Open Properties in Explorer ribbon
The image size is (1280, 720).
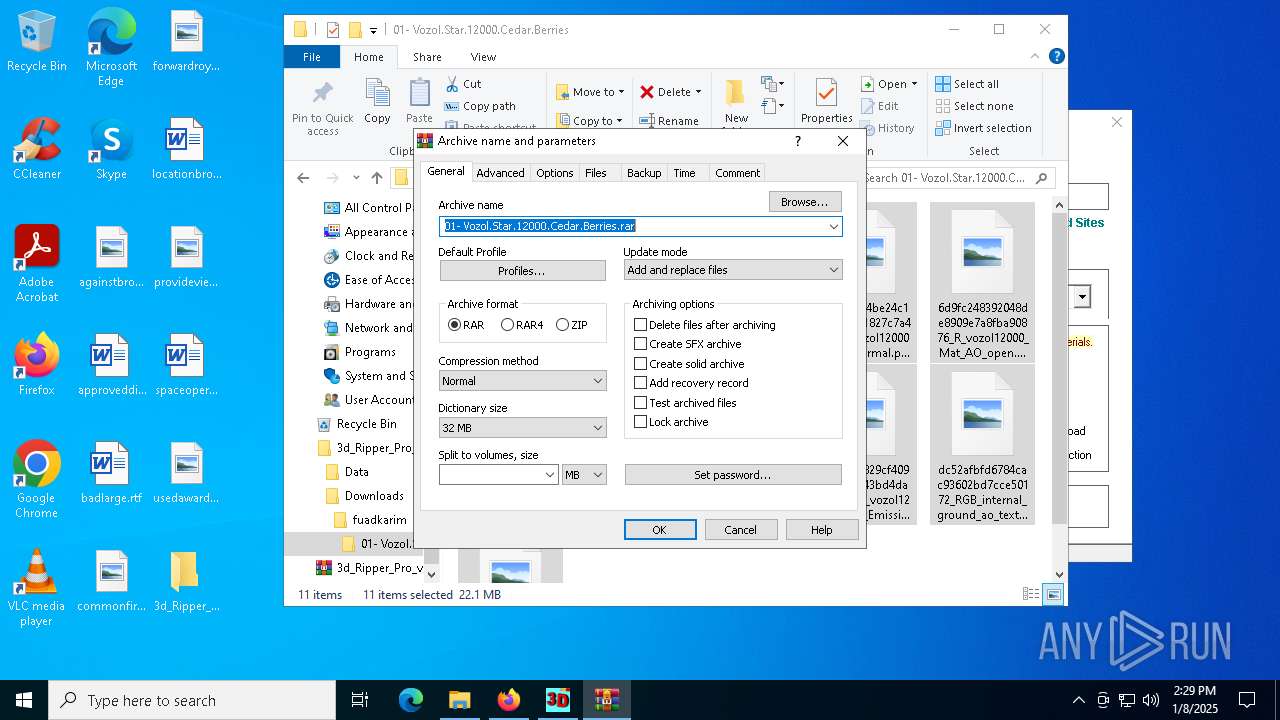coord(826,102)
